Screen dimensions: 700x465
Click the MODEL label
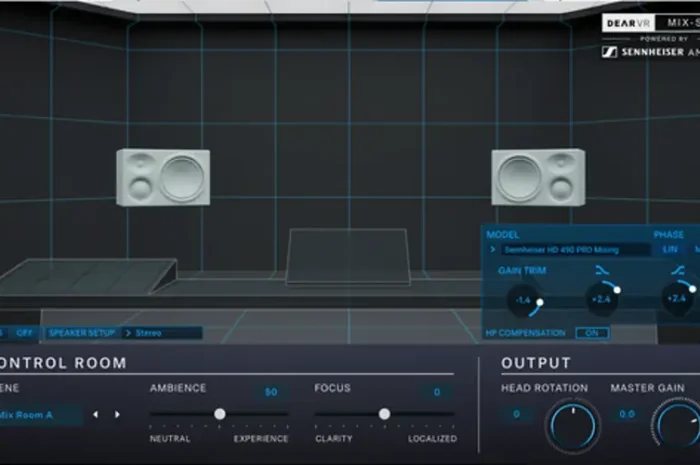click(503, 235)
